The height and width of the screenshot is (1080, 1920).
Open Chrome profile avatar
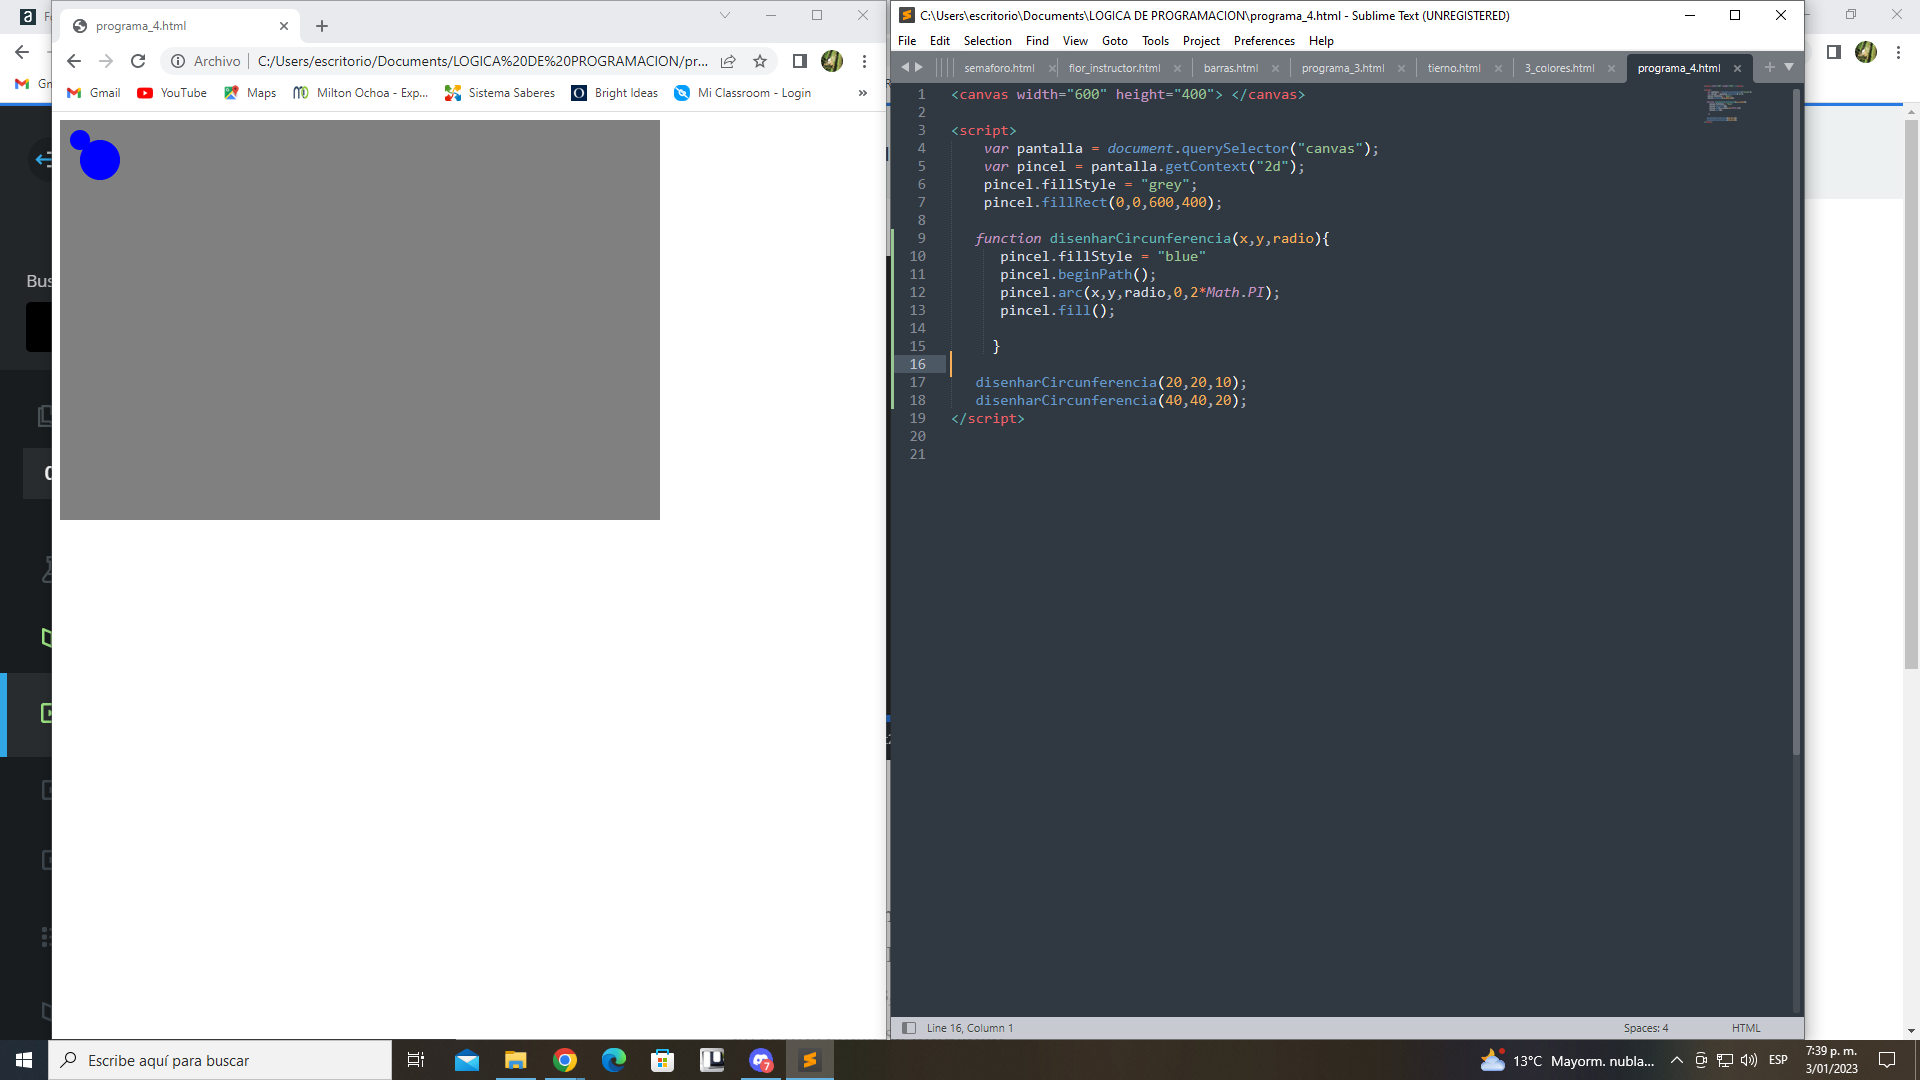pyautogui.click(x=832, y=61)
